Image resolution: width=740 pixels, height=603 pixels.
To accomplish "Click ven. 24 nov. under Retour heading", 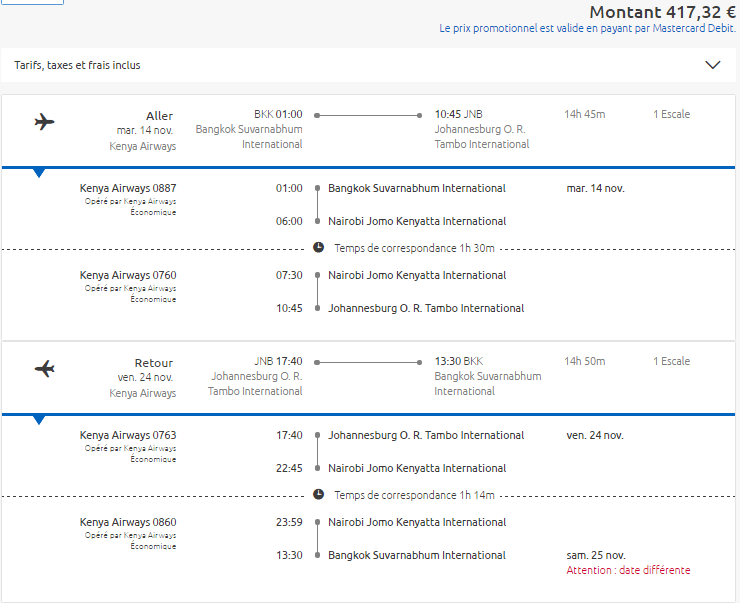I will (145, 377).
